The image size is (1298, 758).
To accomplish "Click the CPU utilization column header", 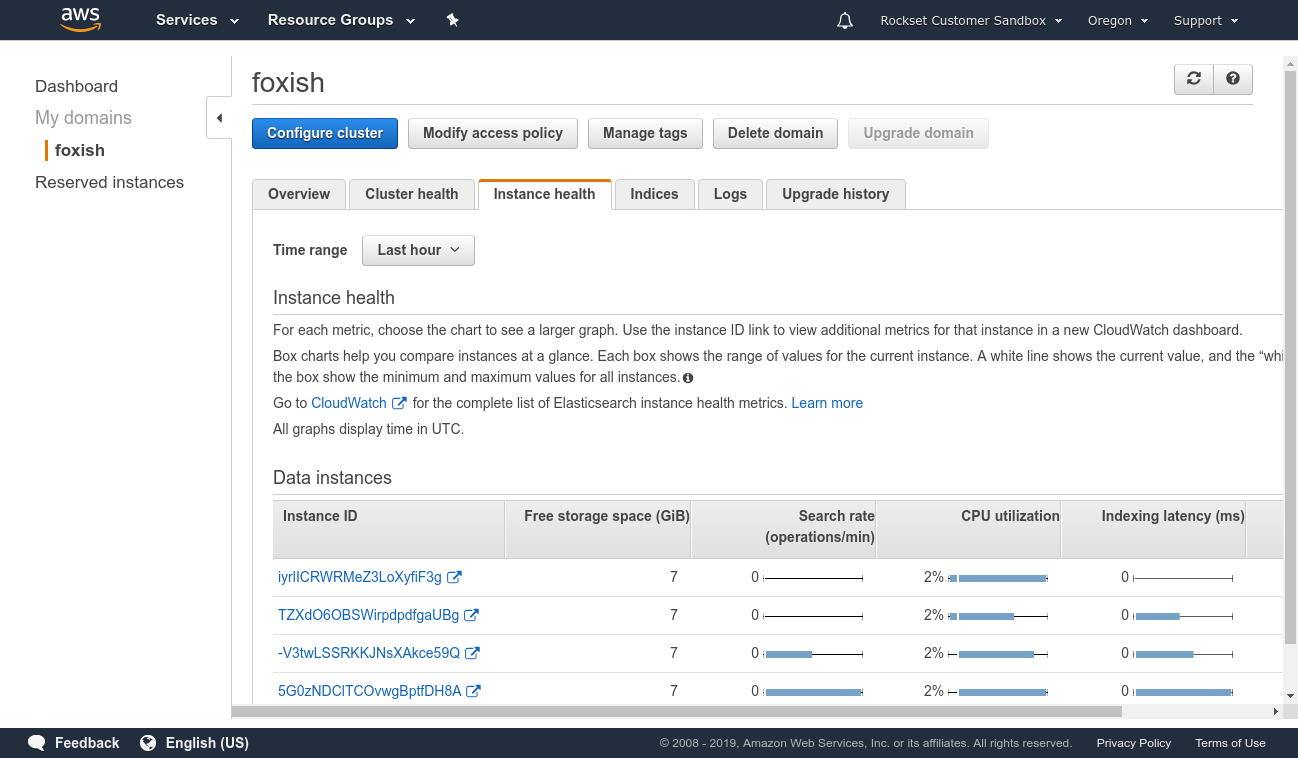I will point(968,529).
